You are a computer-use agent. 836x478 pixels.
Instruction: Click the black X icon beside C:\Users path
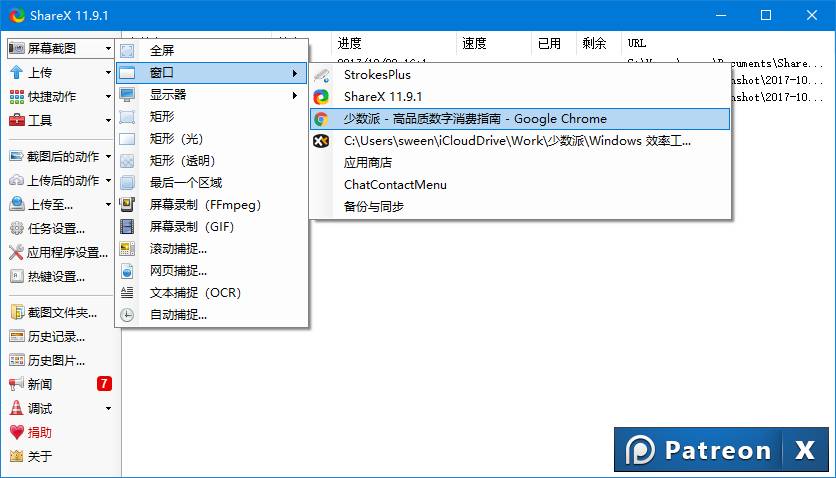[x=321, y=141]
